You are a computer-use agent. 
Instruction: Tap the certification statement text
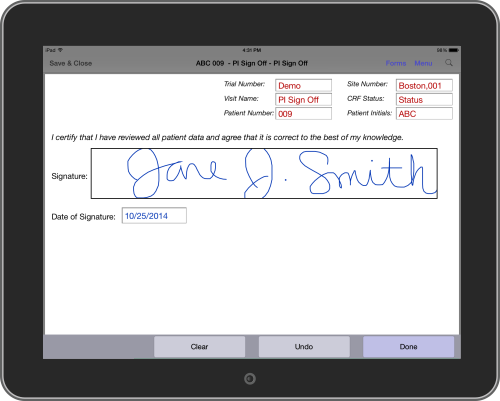pos(227,137)
